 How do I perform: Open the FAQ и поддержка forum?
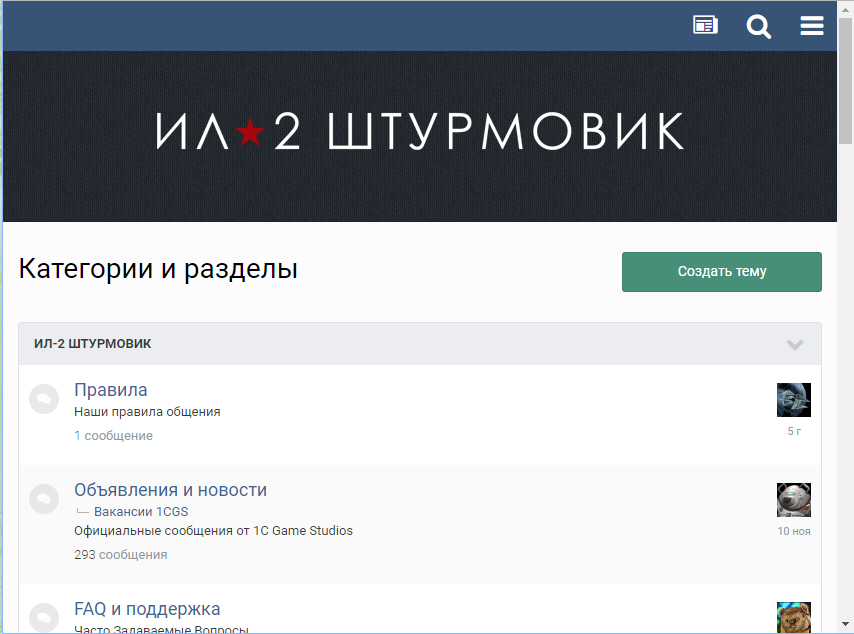pos(147,609)
